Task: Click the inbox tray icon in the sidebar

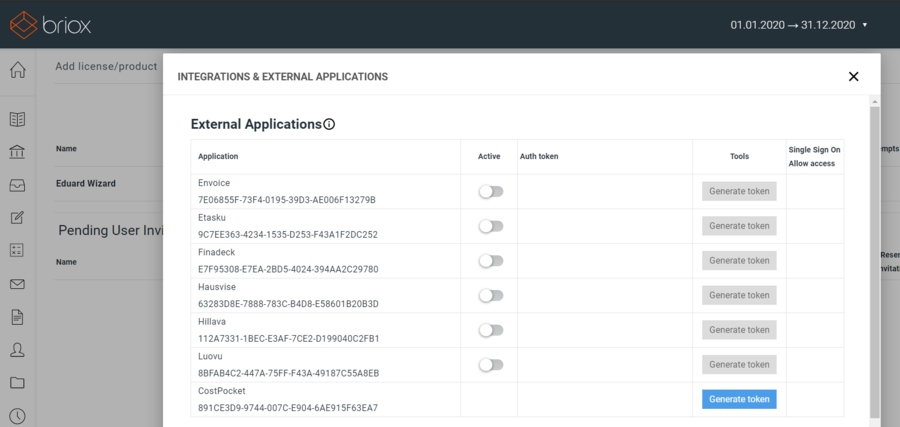Action: point(17,185)
